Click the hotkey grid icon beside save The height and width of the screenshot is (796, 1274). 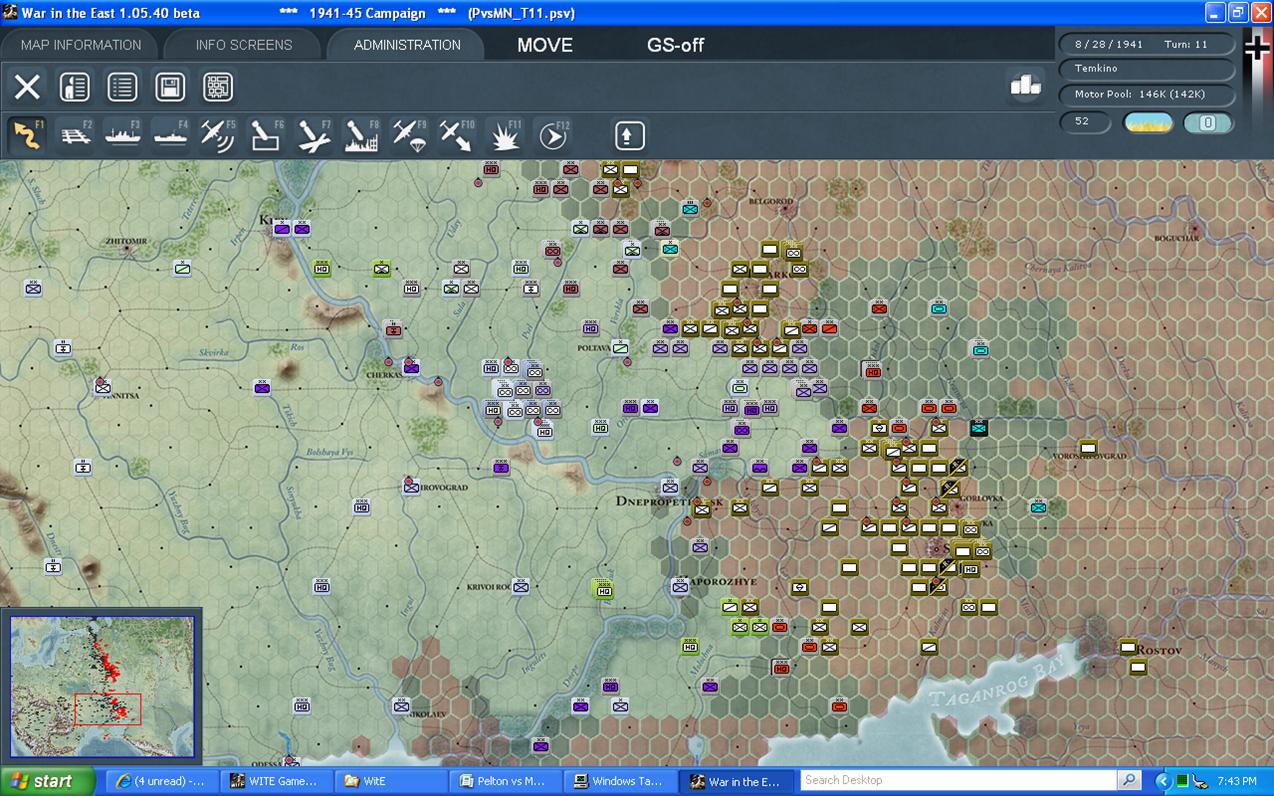tap(218, 87)
